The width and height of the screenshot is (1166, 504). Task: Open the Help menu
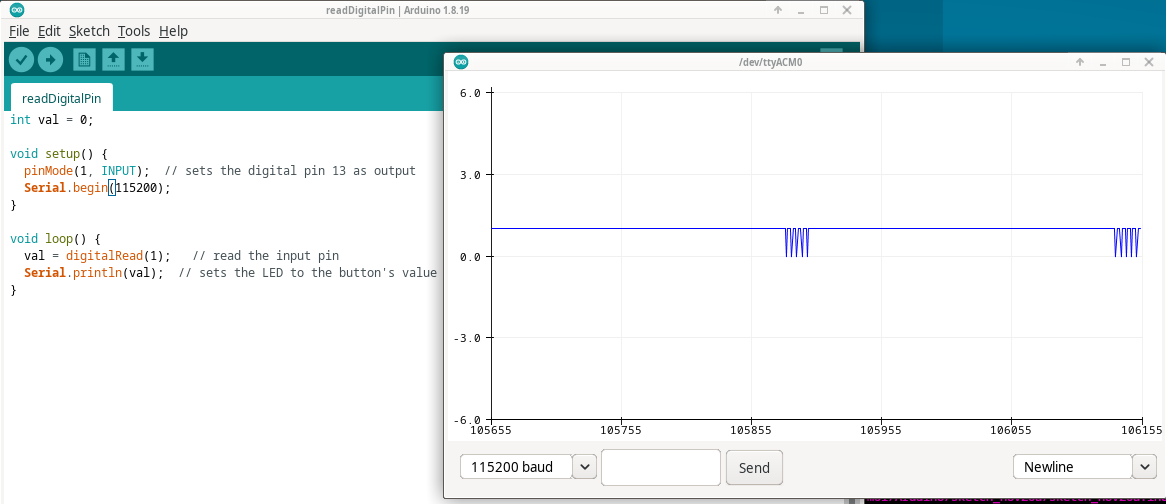click(x=173, y=31)
